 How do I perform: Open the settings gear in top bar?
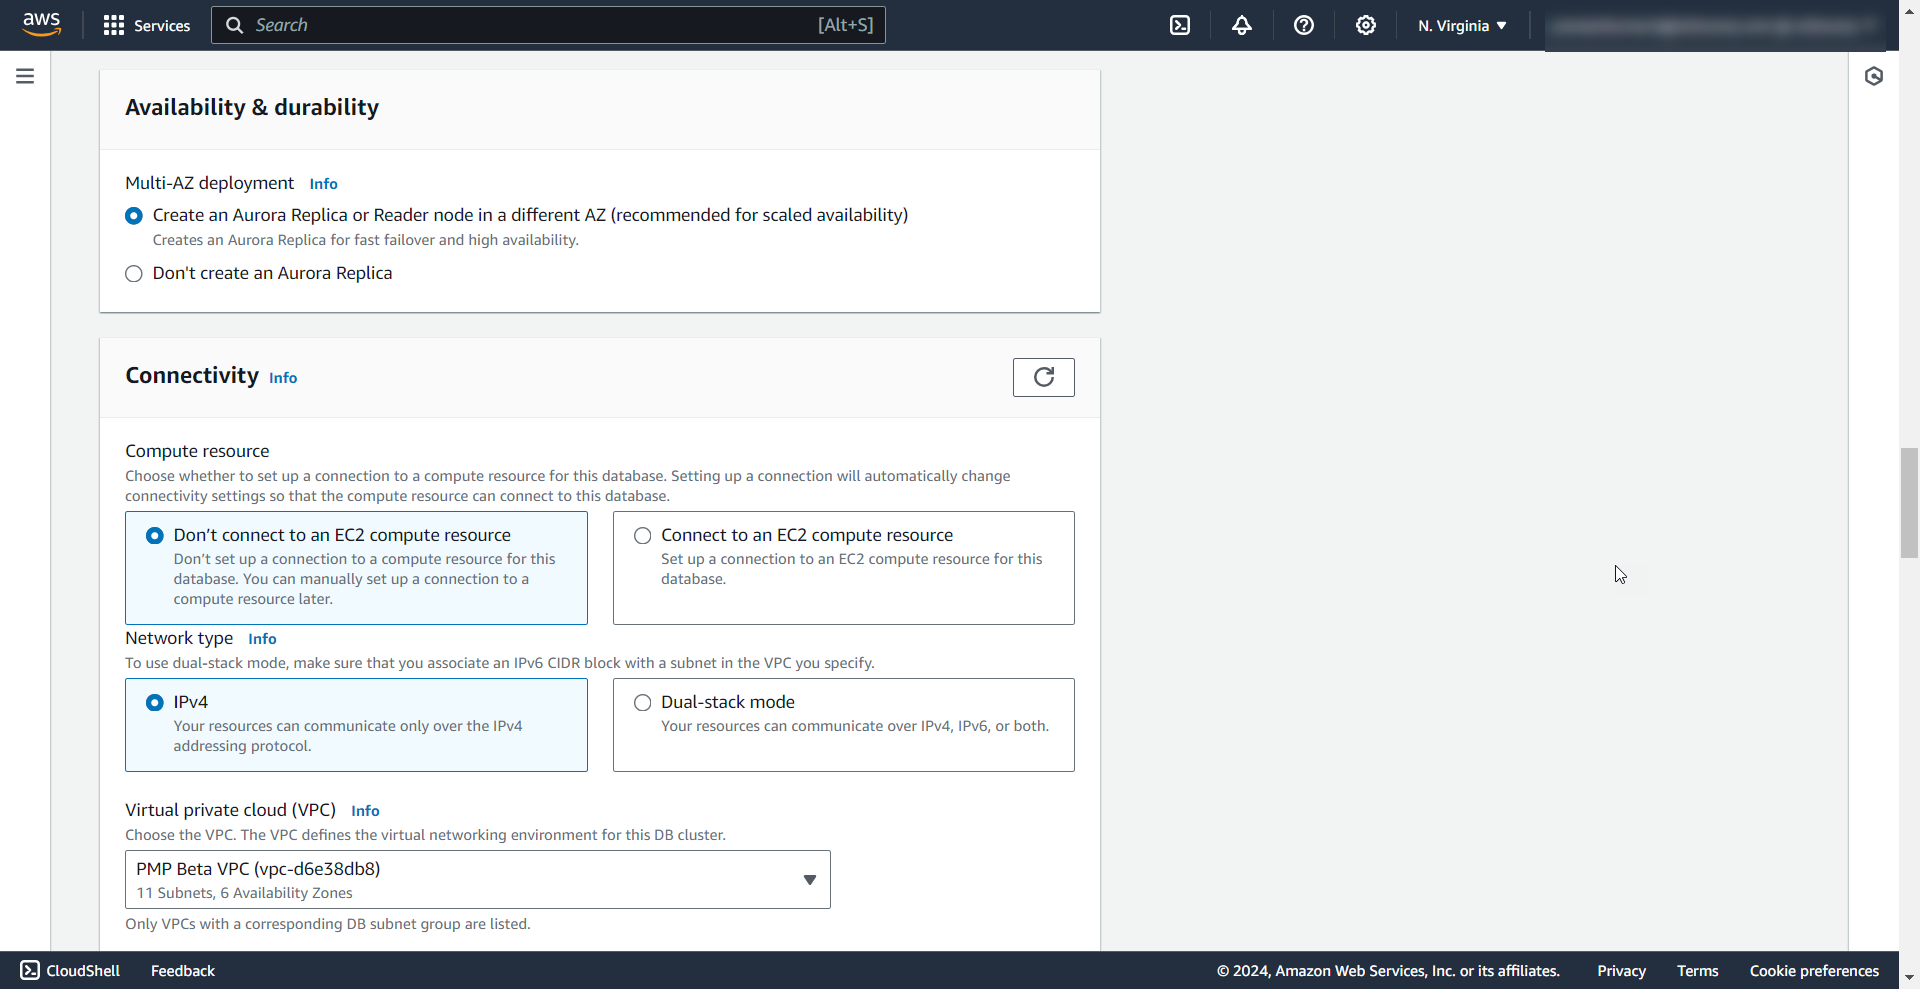pos(1366,26)
